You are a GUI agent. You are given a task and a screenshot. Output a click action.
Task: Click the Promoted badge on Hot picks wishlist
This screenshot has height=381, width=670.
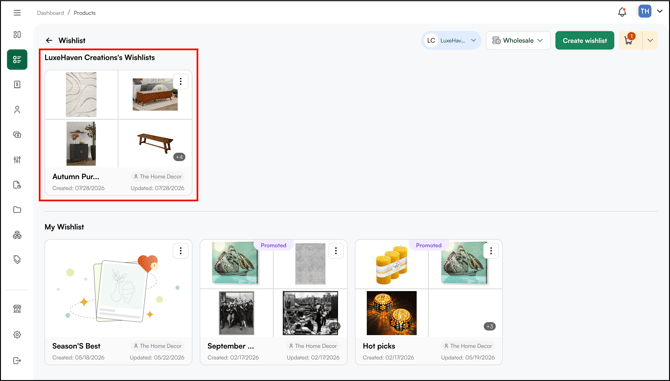429,245
